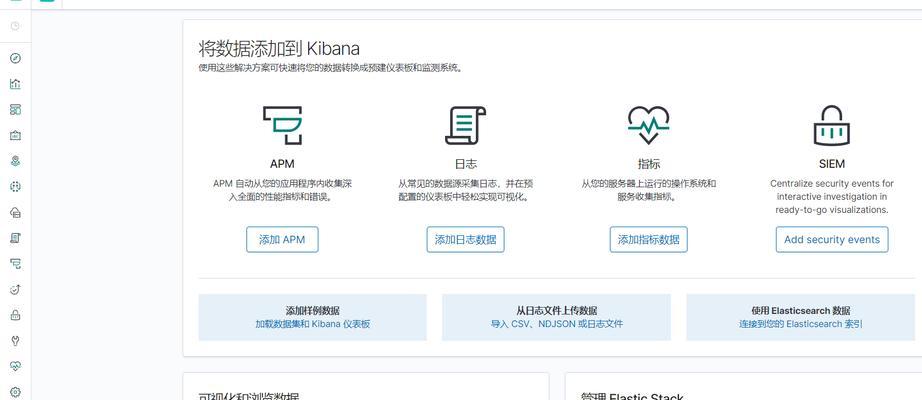Open Logs via the sidebar scroll icon
Image resolution: width=922 pixels, height=400 pixels.
click(x=15, y=238)
